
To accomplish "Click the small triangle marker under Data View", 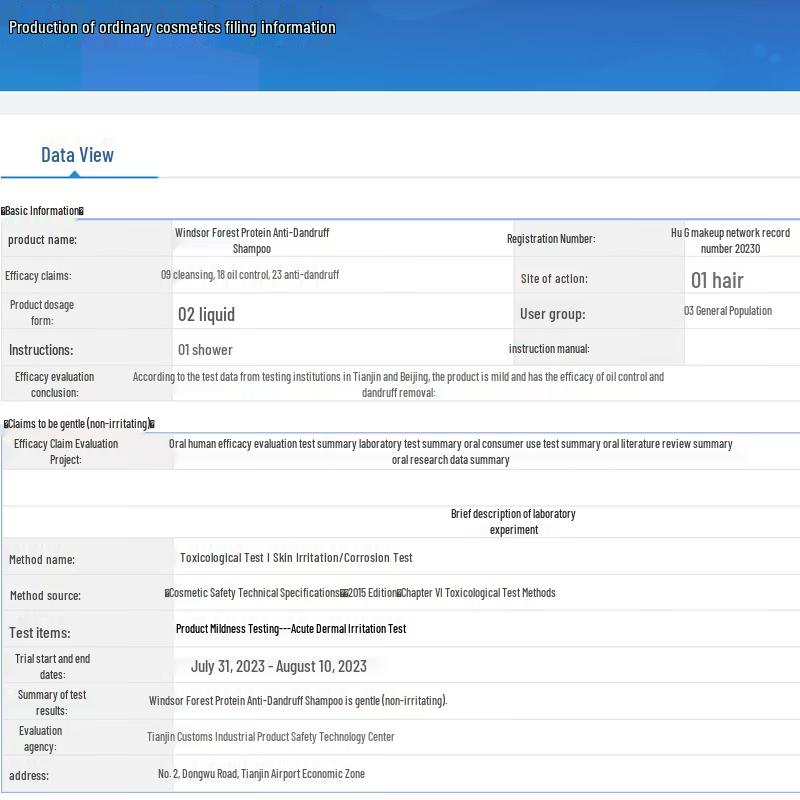I will pyautogui.click(x=75, y=174).
